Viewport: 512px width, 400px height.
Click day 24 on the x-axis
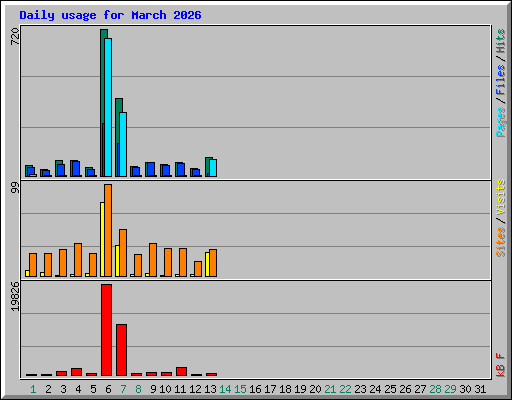375,389
